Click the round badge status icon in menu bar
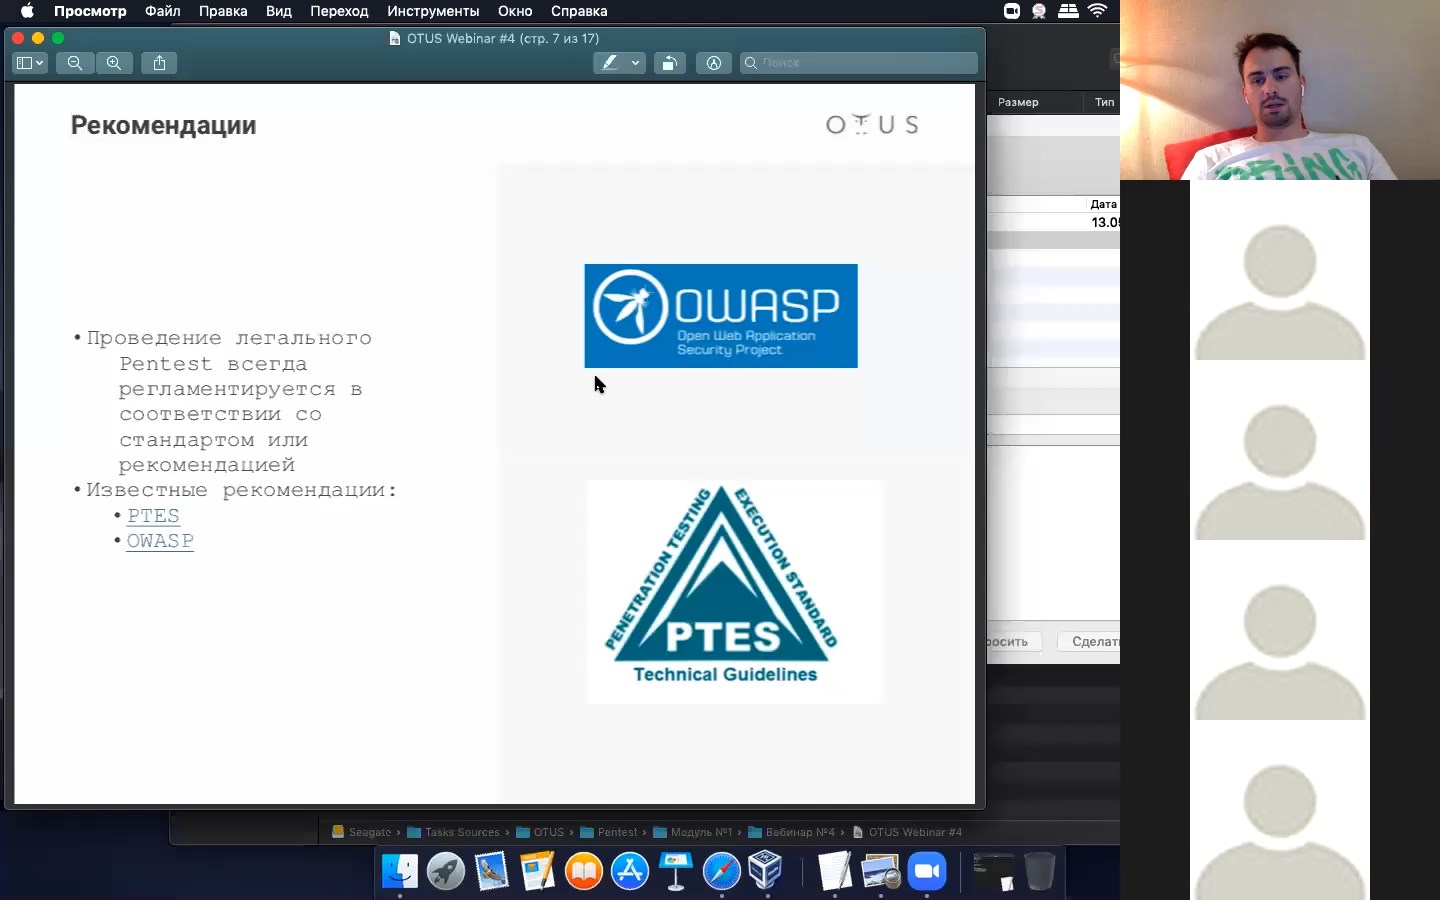 [x=1039, y=11]
